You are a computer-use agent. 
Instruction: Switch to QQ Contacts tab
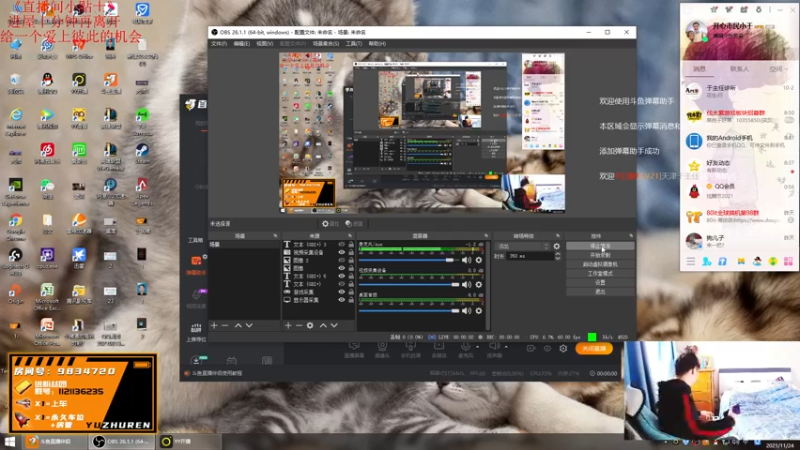pyautogui.click(x=739, y=69)
